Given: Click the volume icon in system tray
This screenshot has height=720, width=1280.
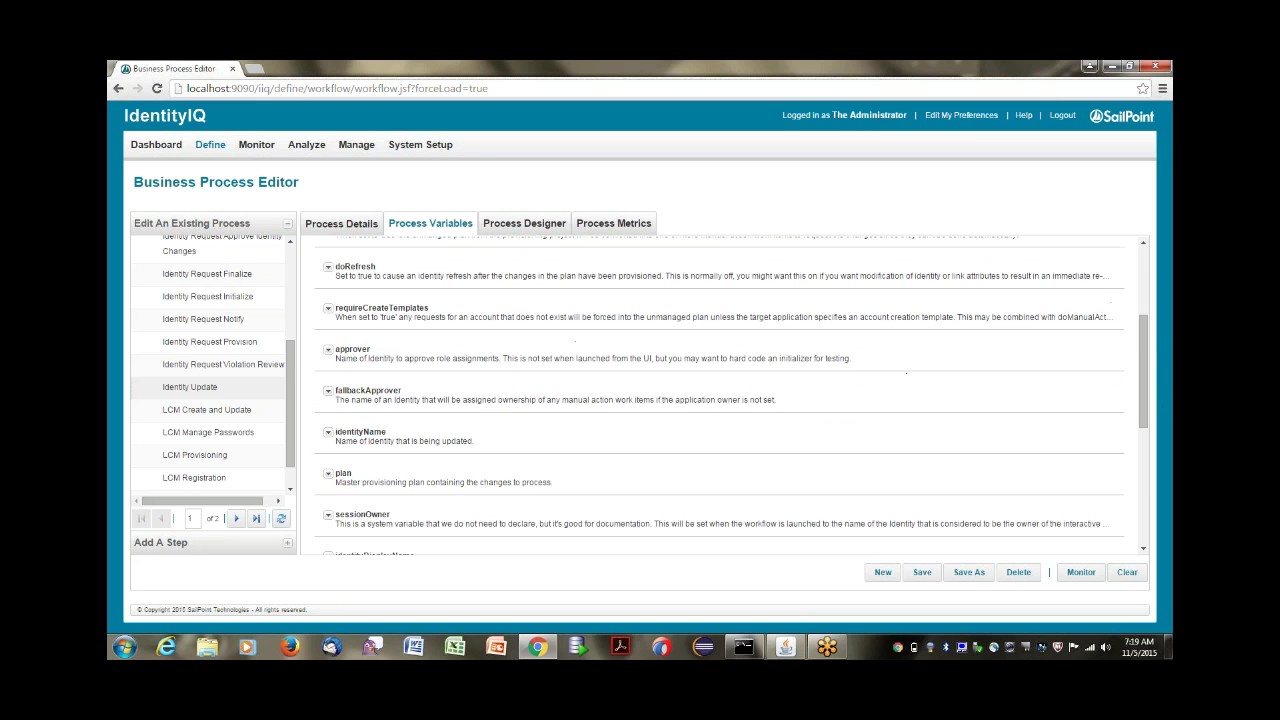Looking at the screenshot, I should tap(1105, 647).
